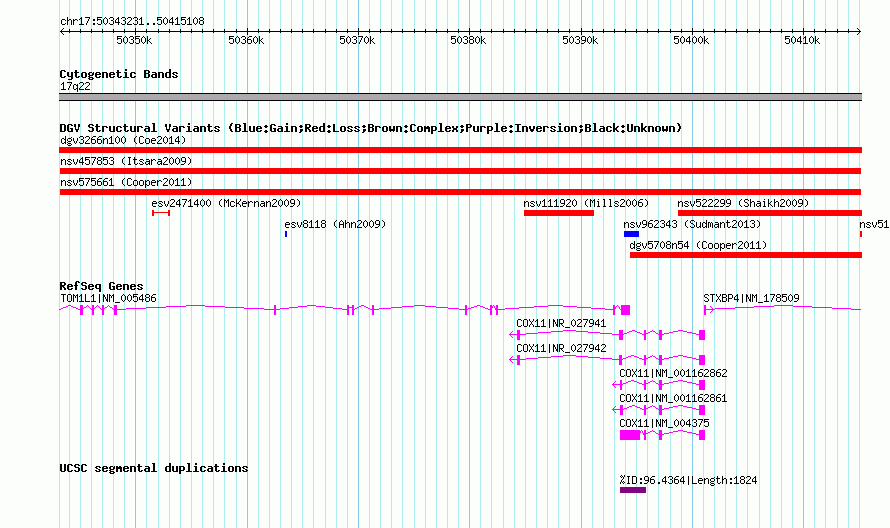The width and height of the screenshot is (890, 528).
Task: Select the COX11 NM_004375 large exon block
Action: [x=630, y=435]
